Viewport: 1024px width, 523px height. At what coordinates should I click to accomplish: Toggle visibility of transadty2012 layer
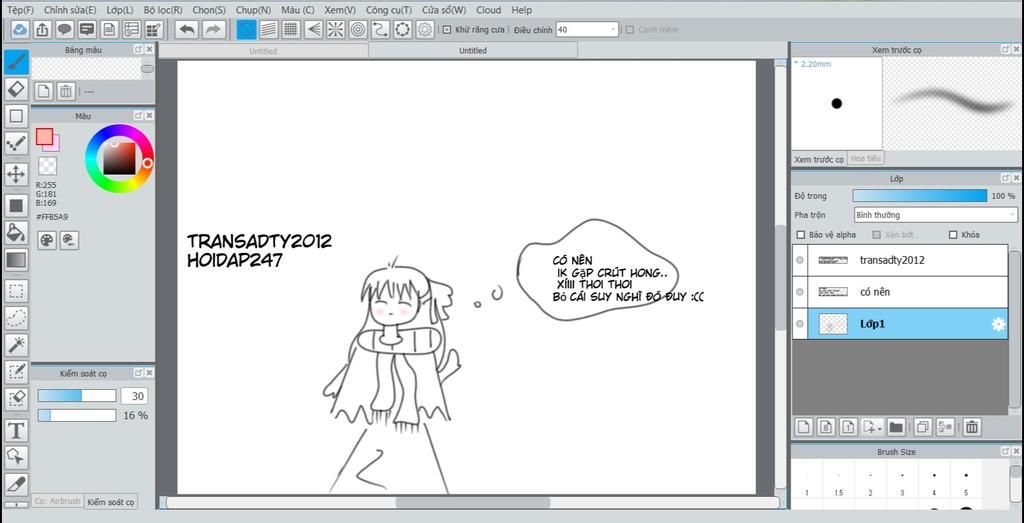[x=800, y=260]
